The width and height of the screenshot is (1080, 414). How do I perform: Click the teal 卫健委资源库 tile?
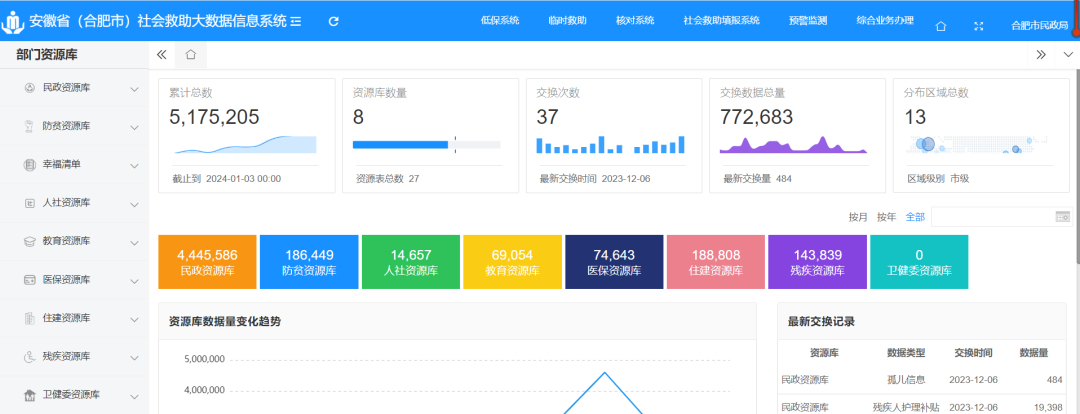click(x=919, y=262)
